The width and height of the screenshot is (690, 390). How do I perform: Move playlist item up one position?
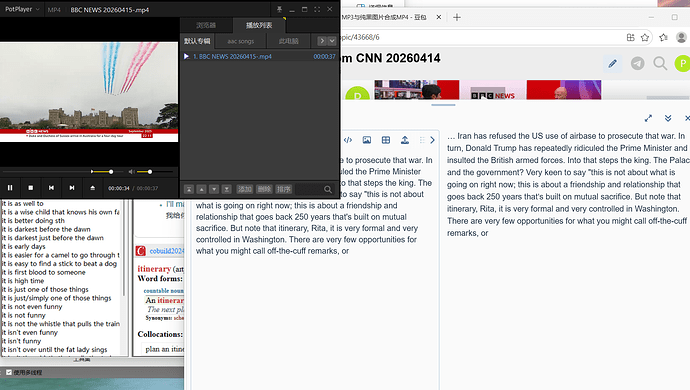pos(202,189)
